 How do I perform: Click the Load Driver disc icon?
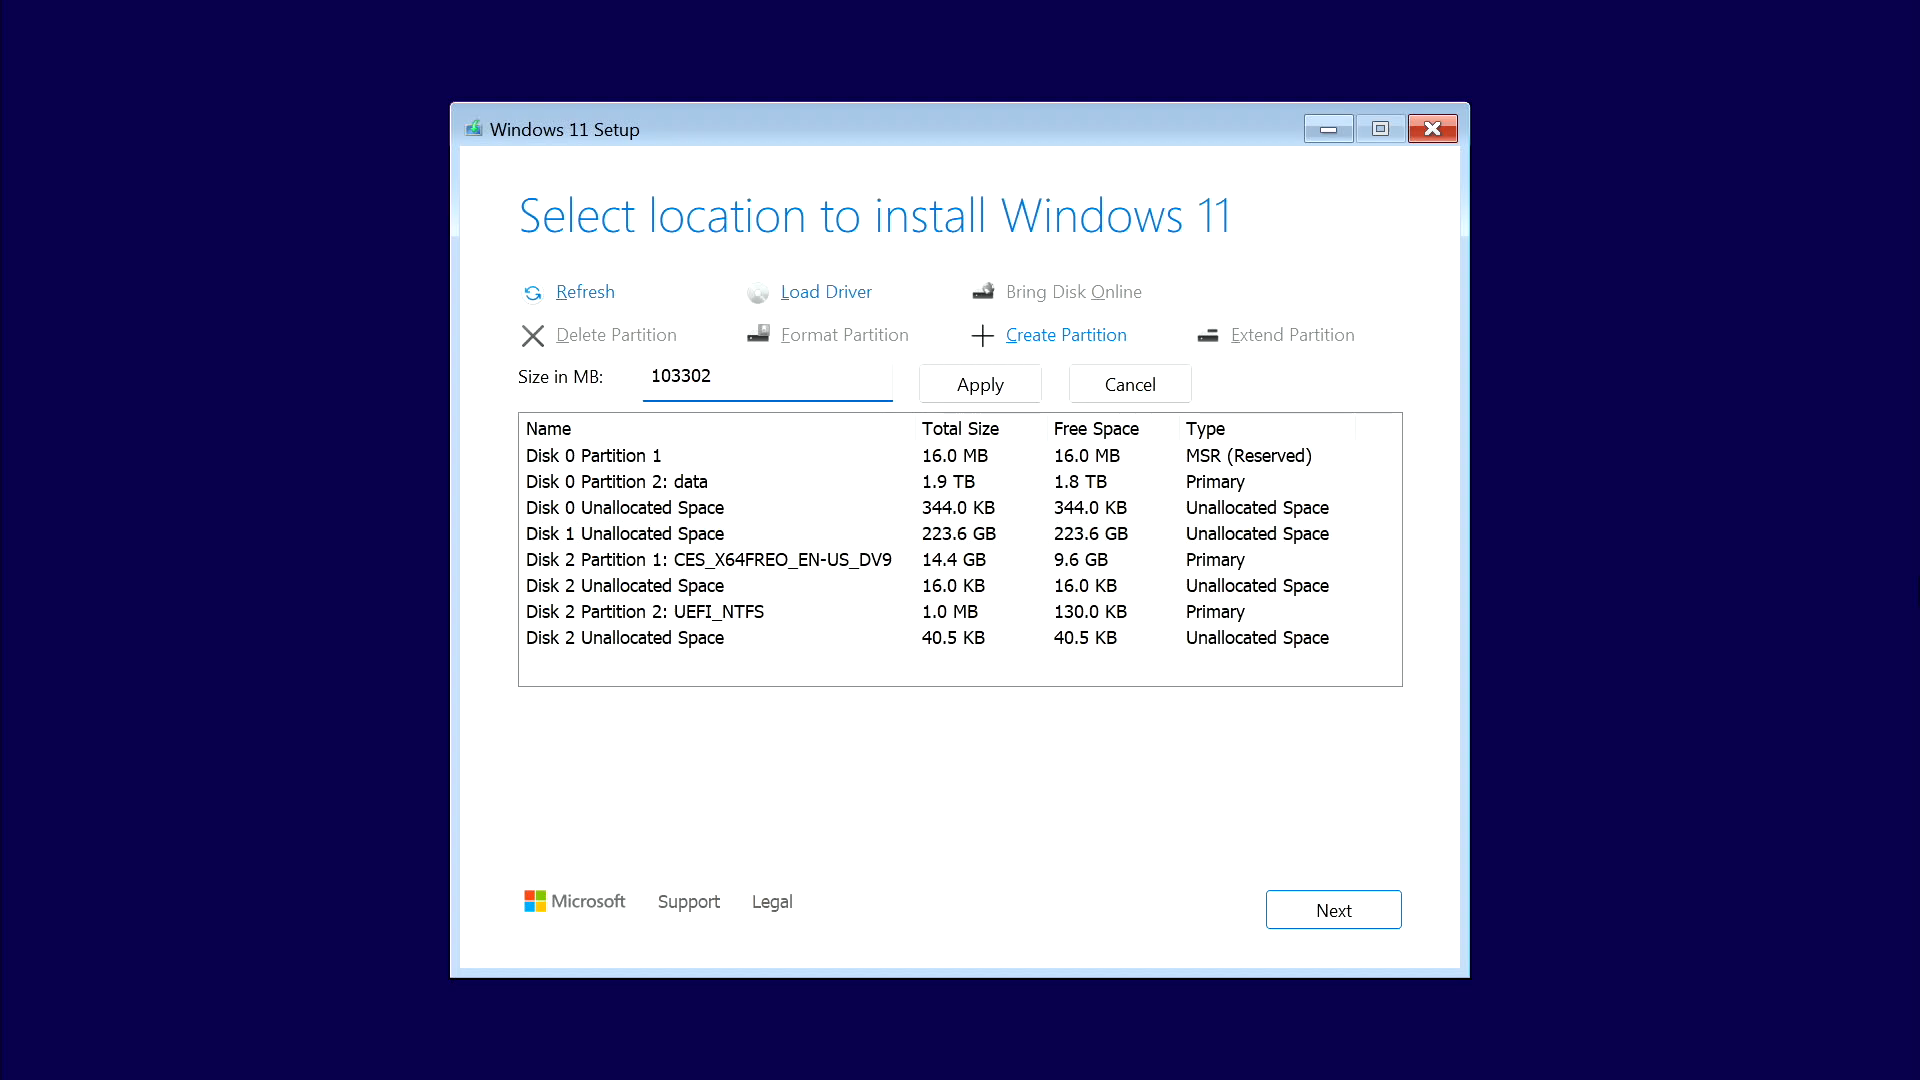click(758, 293)
